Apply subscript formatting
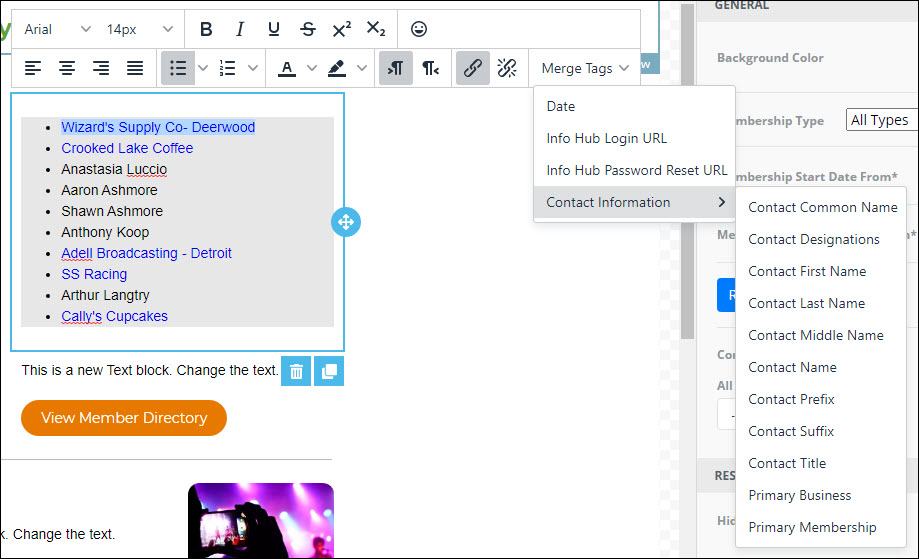Viewport: 919px width, 559px height. click(x=376, y=29)
